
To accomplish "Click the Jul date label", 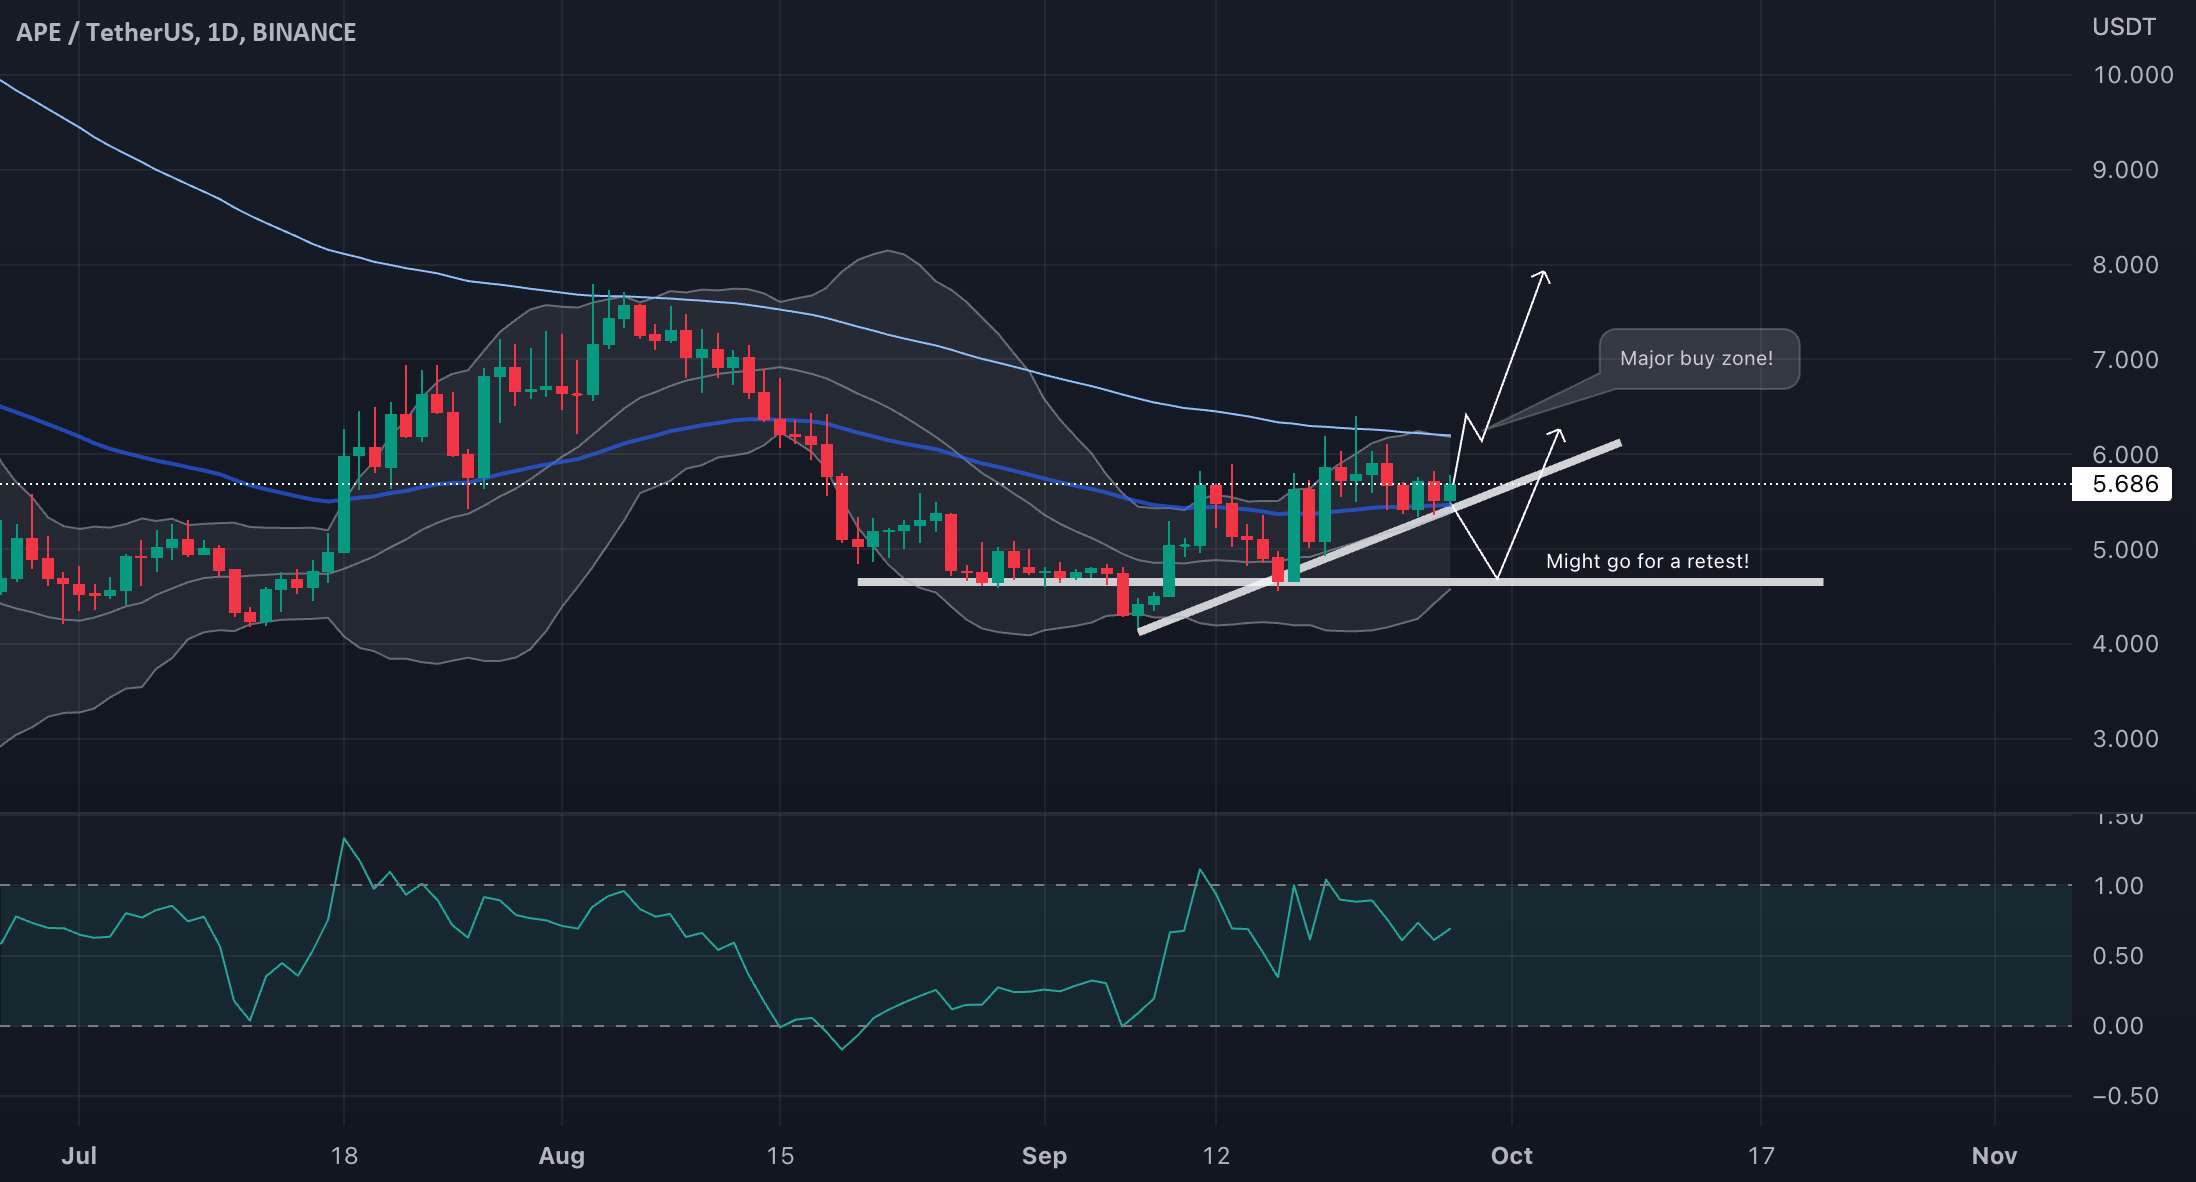I will coord(79,1156).
